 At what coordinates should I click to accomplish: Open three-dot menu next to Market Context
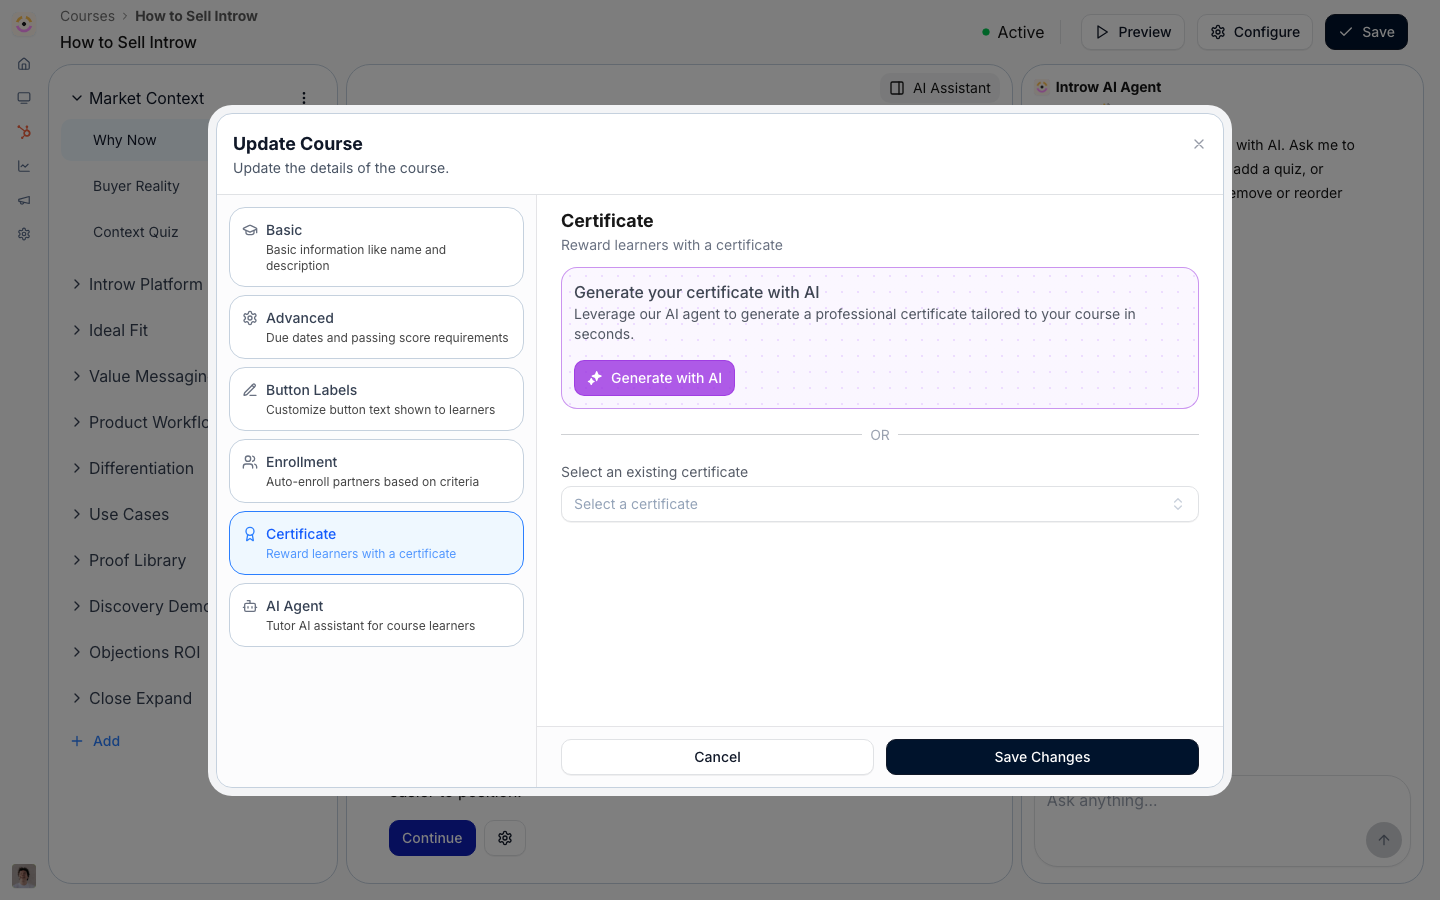point(304,98)
